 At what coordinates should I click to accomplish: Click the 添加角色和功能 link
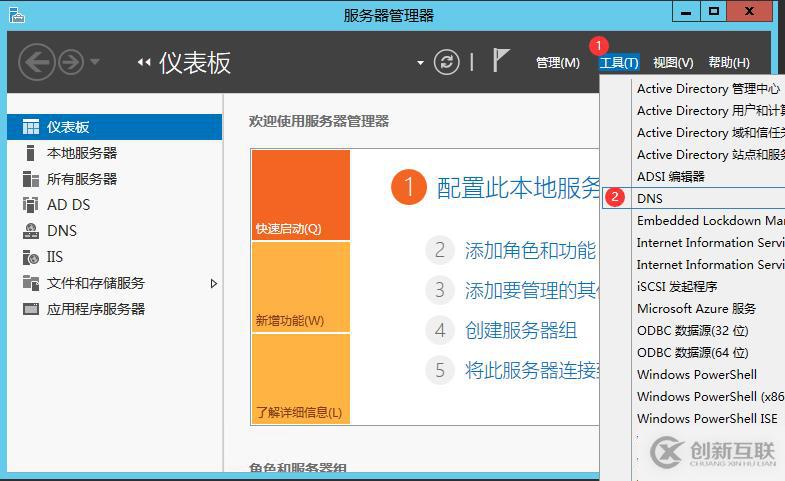coord(530,251)
